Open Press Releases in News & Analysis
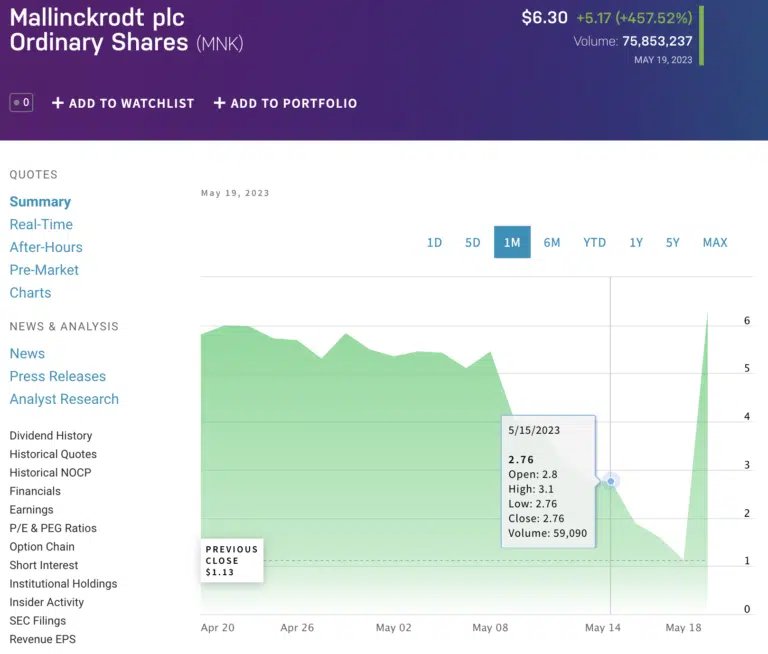 (x=58, y=376)
